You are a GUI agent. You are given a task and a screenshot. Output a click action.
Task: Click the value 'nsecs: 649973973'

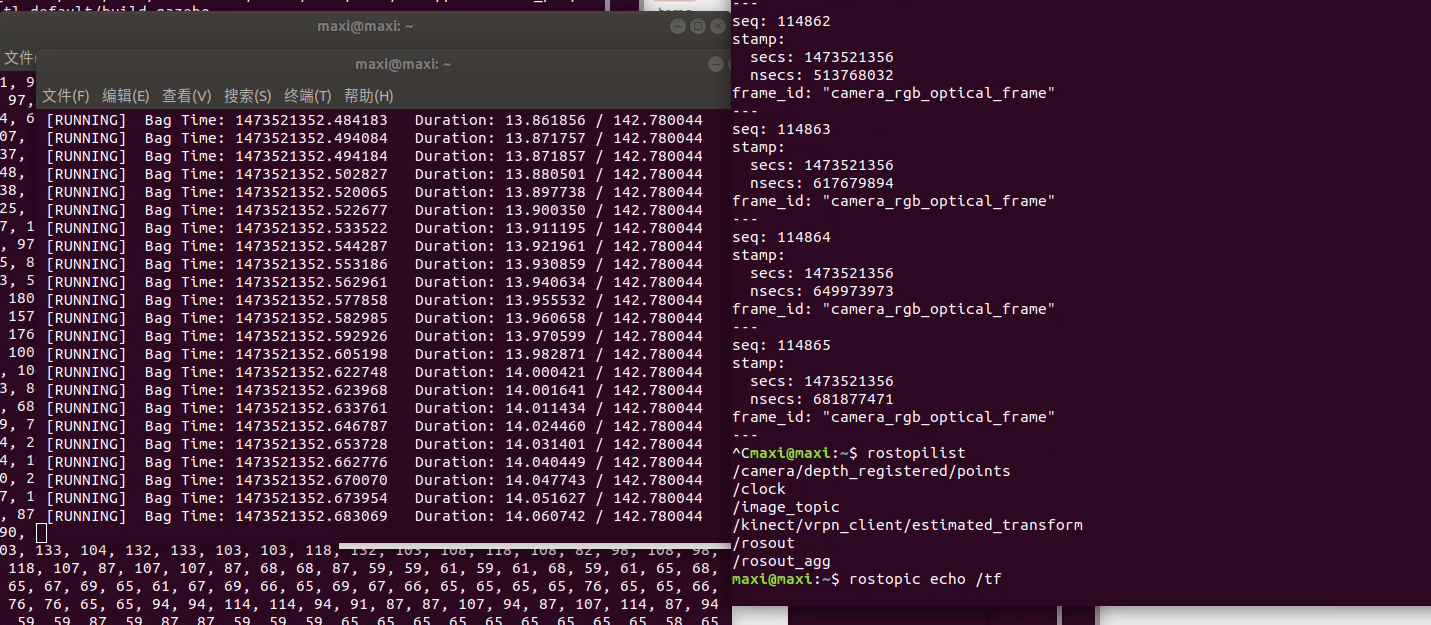point(822,291)
